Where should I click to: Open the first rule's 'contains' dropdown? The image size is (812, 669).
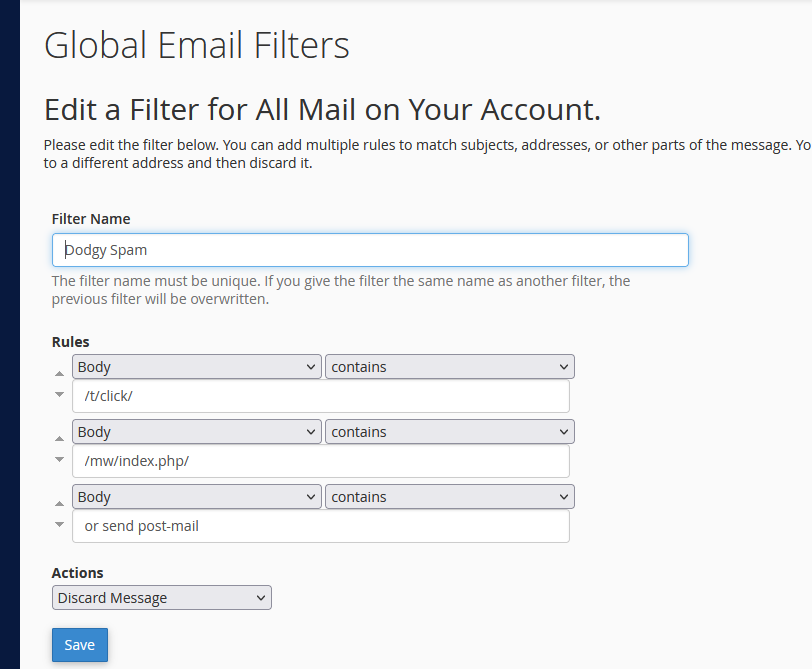click(449, 367)
